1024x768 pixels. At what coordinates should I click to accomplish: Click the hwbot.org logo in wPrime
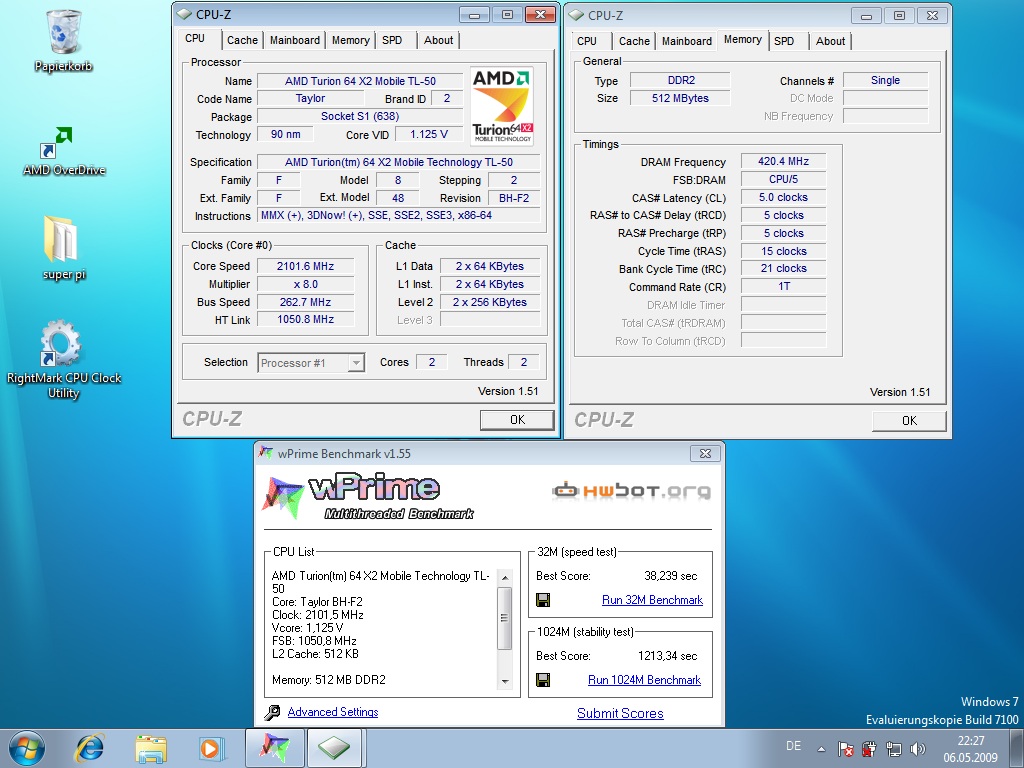click(x=631, y=490)
